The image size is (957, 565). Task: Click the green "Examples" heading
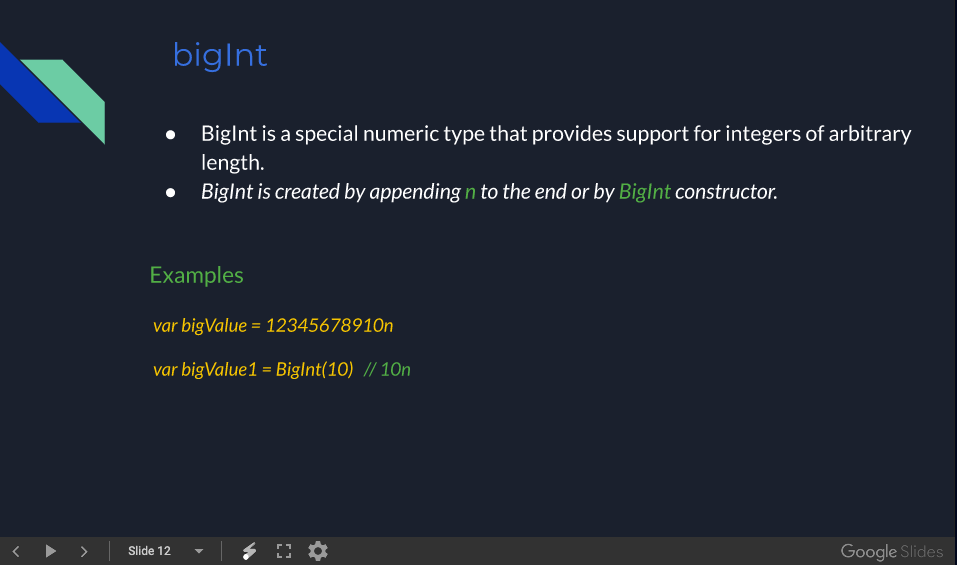tap(196, 275)
